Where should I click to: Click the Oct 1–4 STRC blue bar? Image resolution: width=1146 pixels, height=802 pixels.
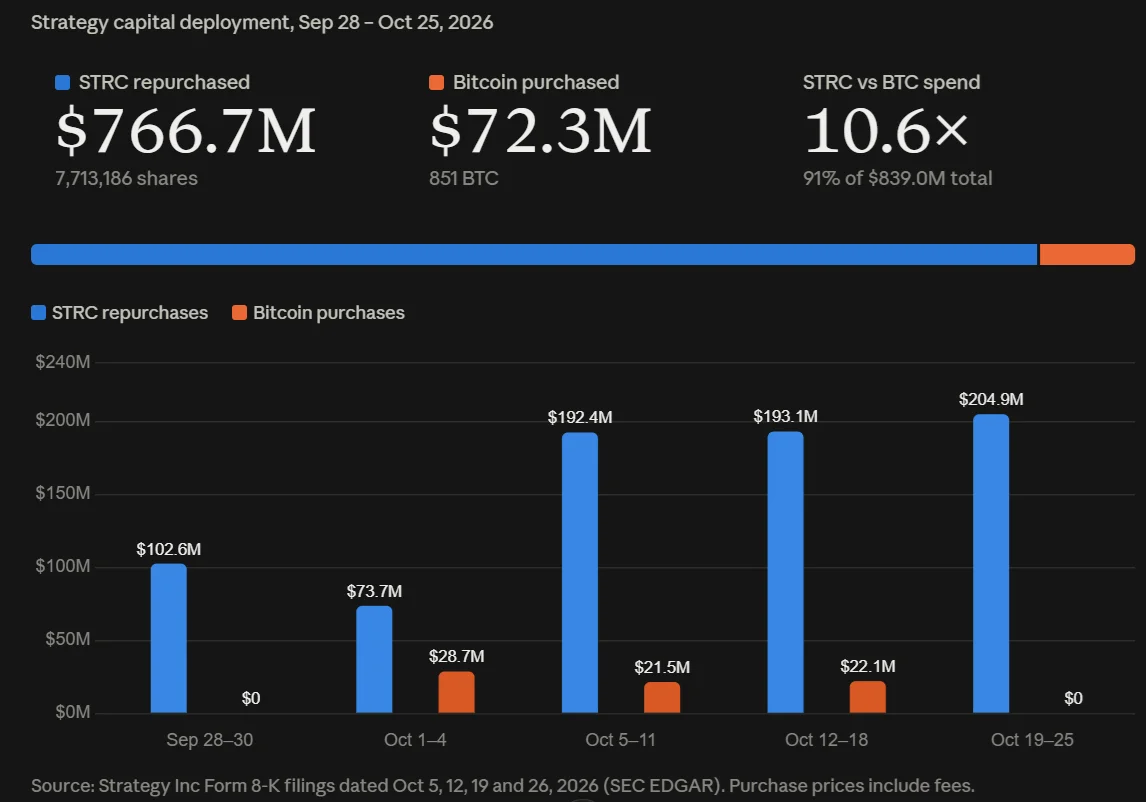coord(374,659)
